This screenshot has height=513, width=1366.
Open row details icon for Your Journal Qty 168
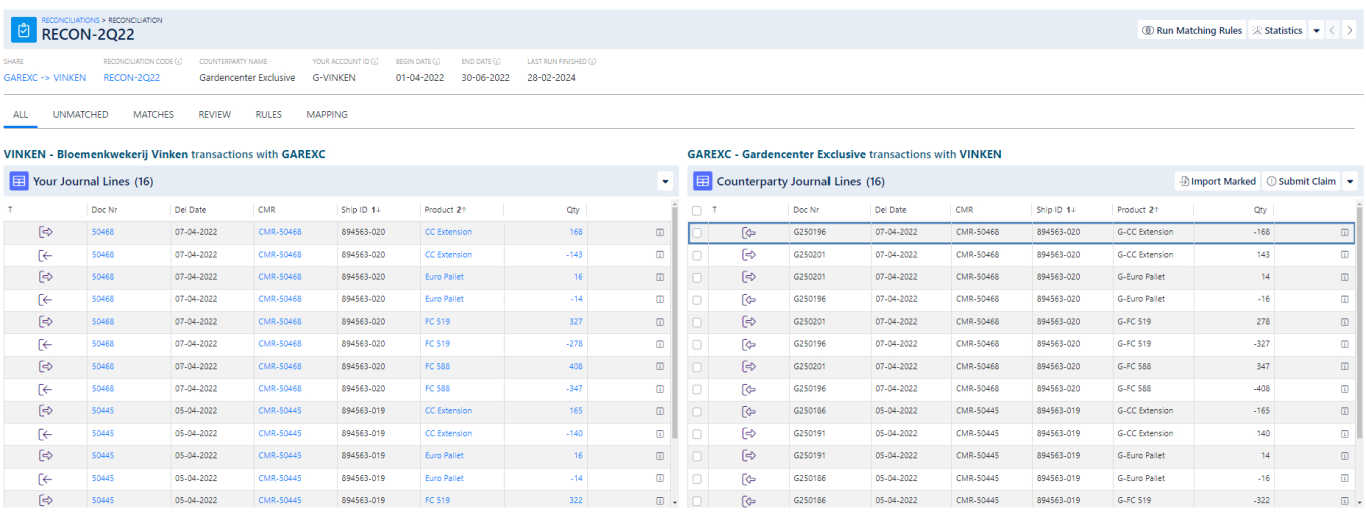coord(659,232)
